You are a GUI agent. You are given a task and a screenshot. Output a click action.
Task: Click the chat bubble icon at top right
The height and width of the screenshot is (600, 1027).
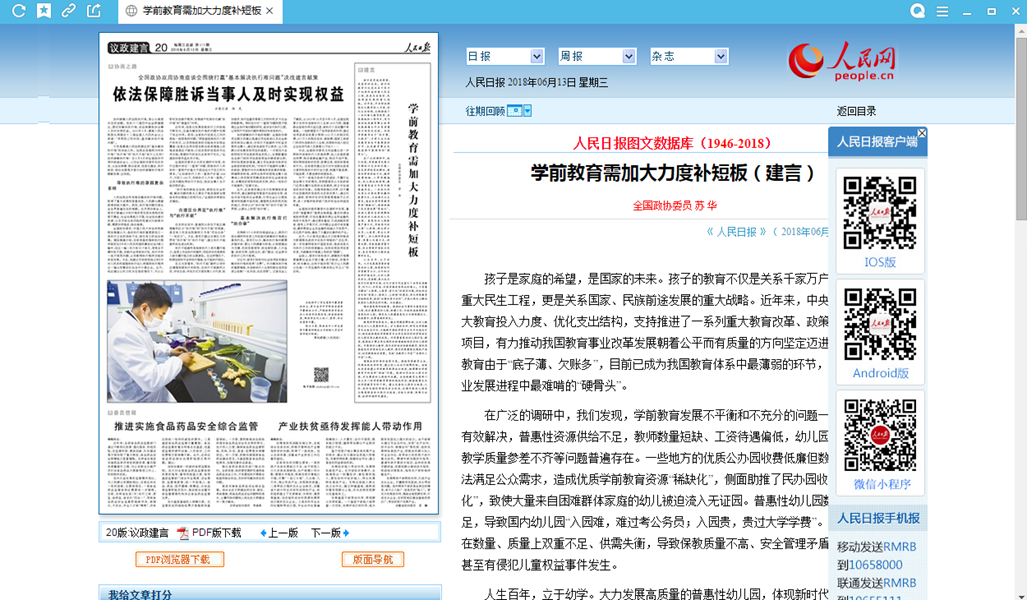(917, 11)
